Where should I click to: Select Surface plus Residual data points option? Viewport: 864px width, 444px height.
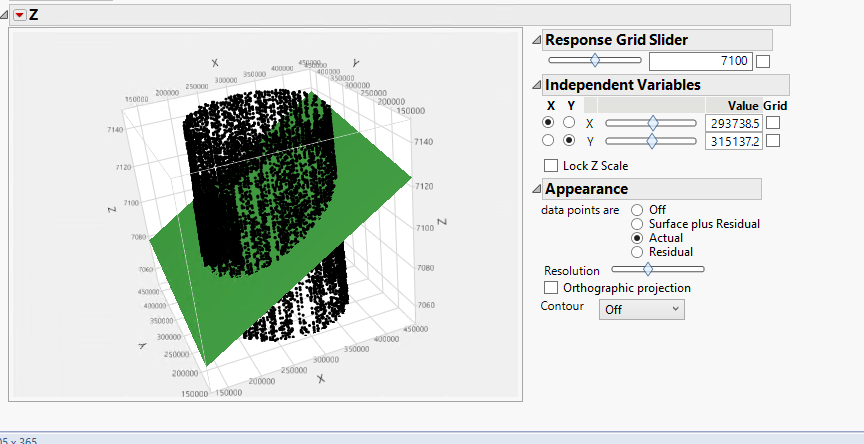pyautogui.click(x=636, y=224)
